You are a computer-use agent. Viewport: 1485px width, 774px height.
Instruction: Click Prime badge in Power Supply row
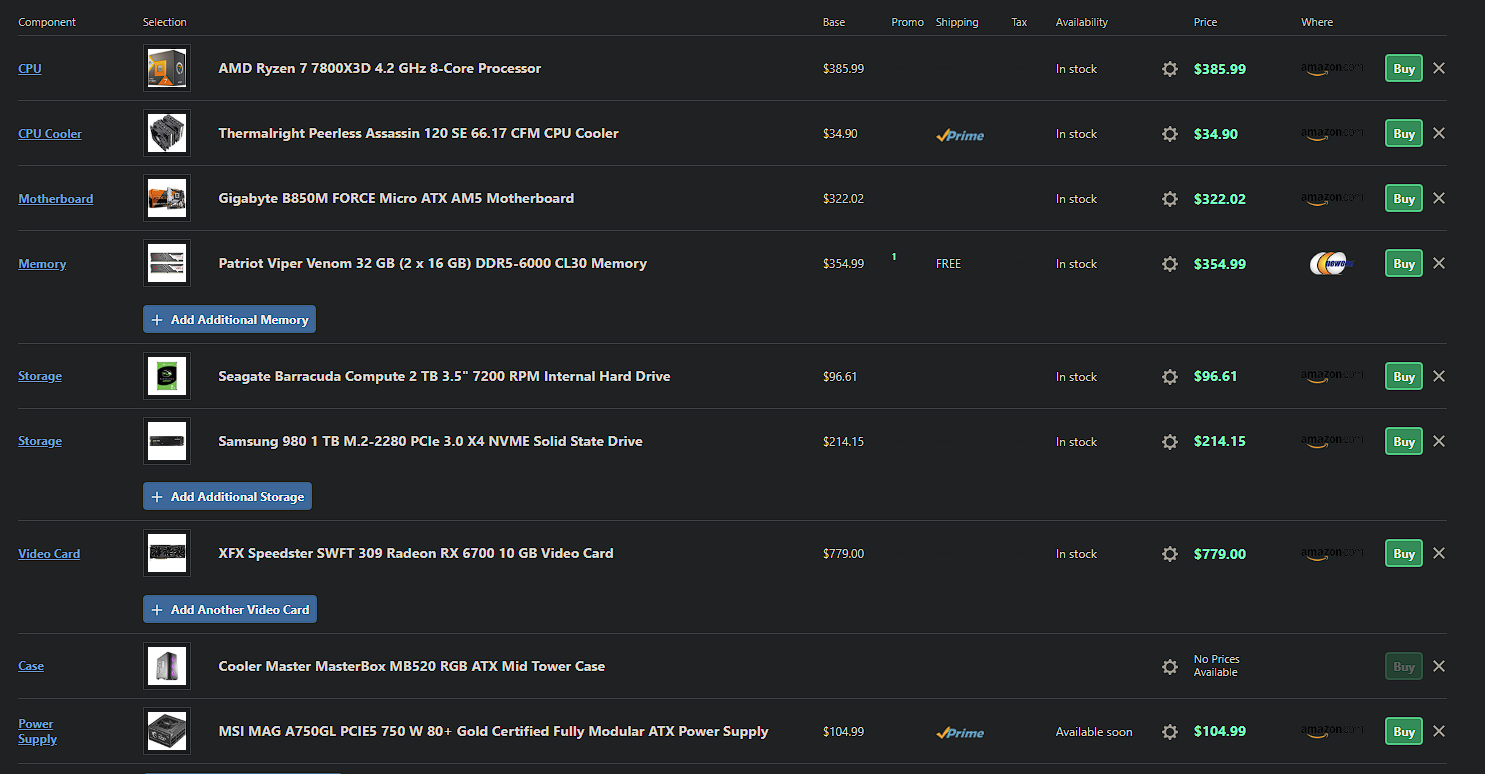(960, 733)
